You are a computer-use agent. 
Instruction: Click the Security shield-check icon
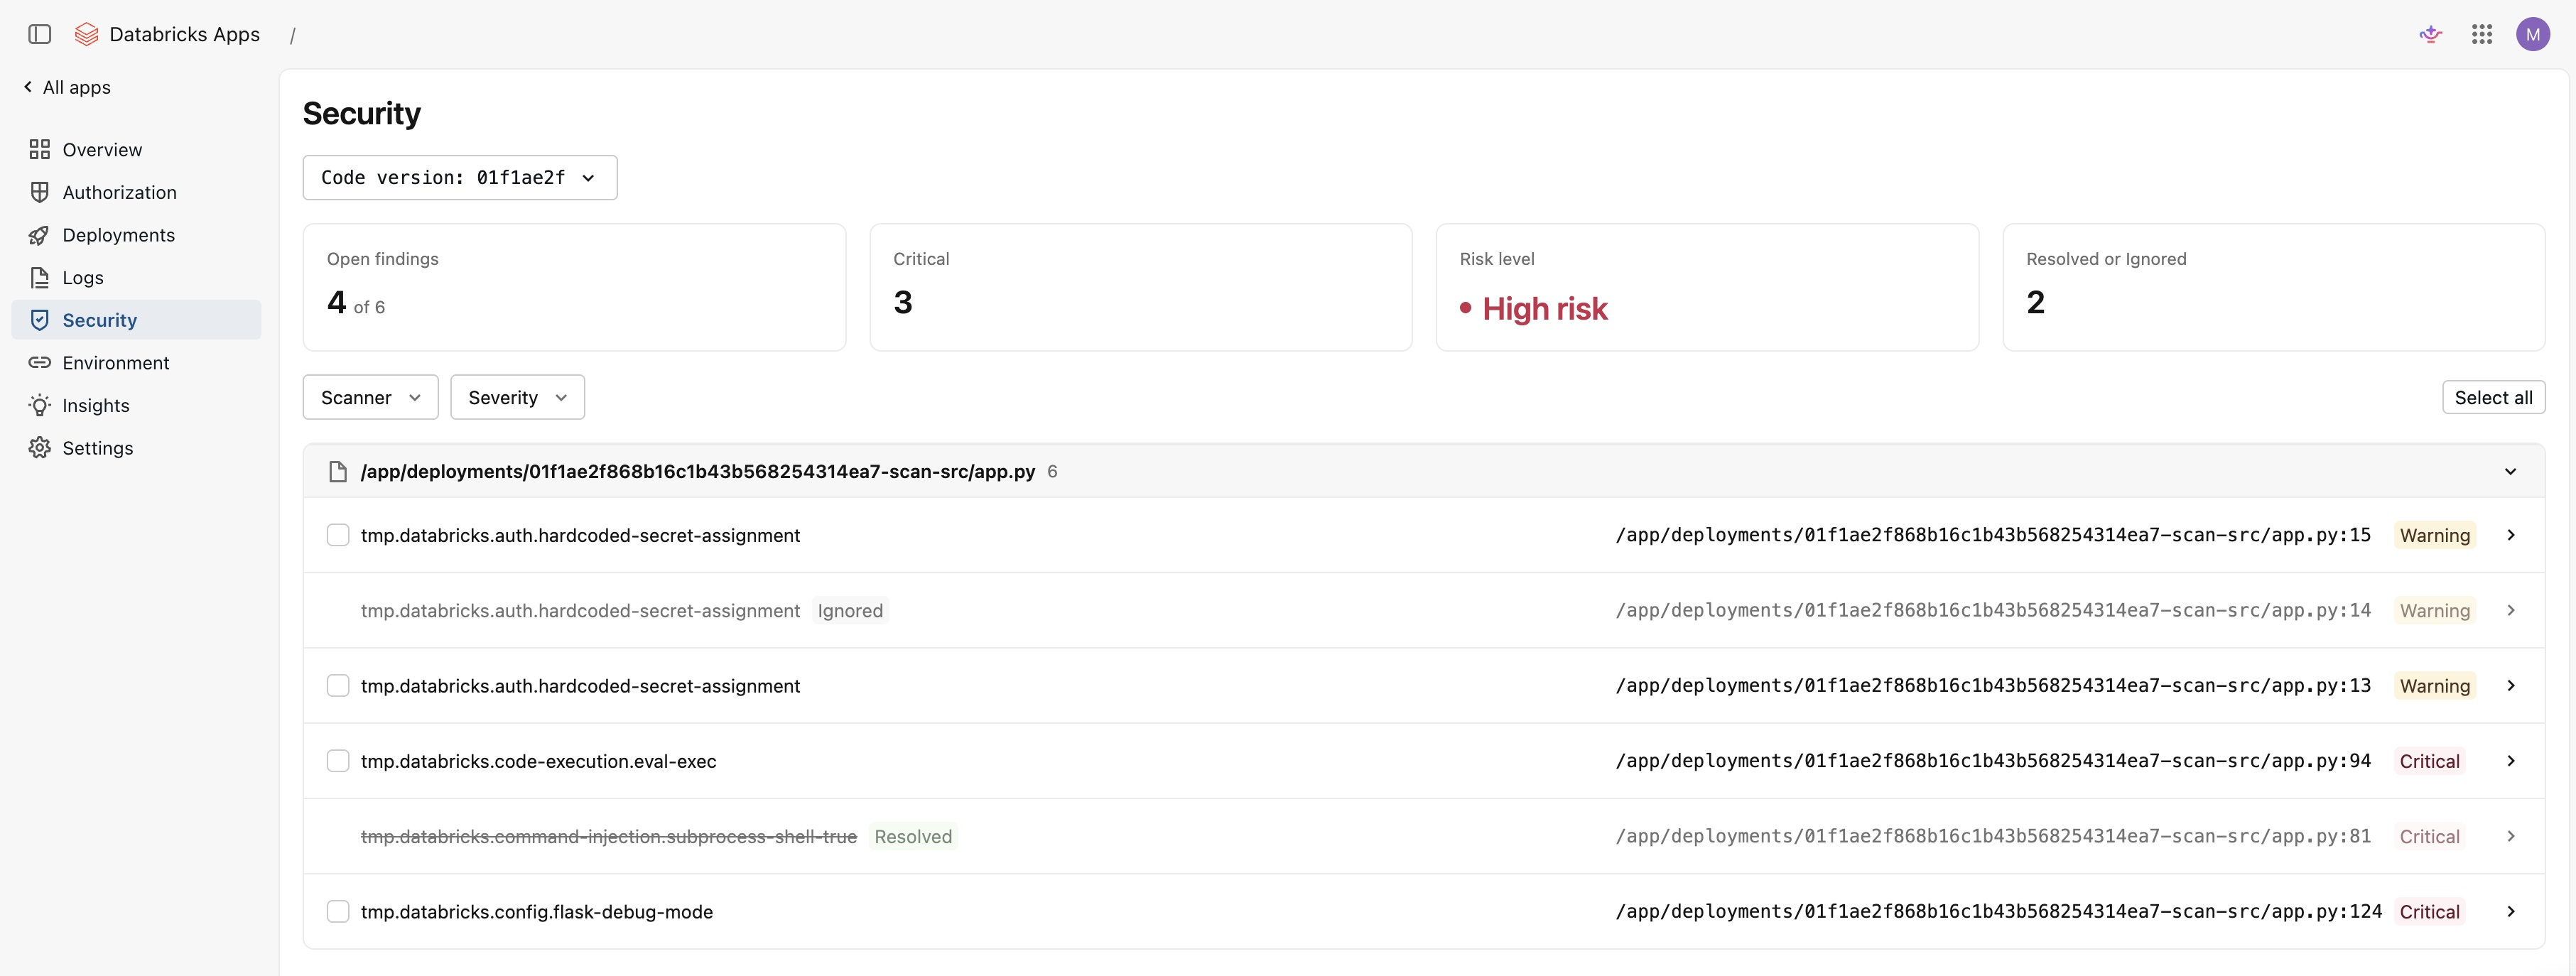click(40, 320)
